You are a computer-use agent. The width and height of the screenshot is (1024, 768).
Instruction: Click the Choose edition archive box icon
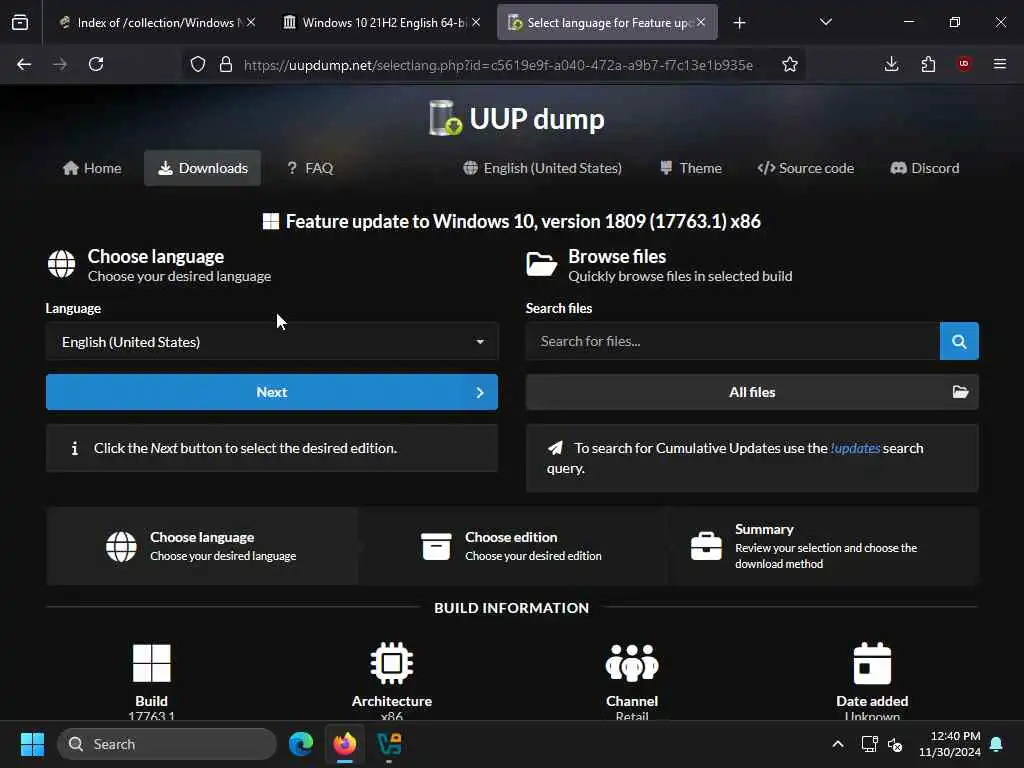click(x=436, y=546)
